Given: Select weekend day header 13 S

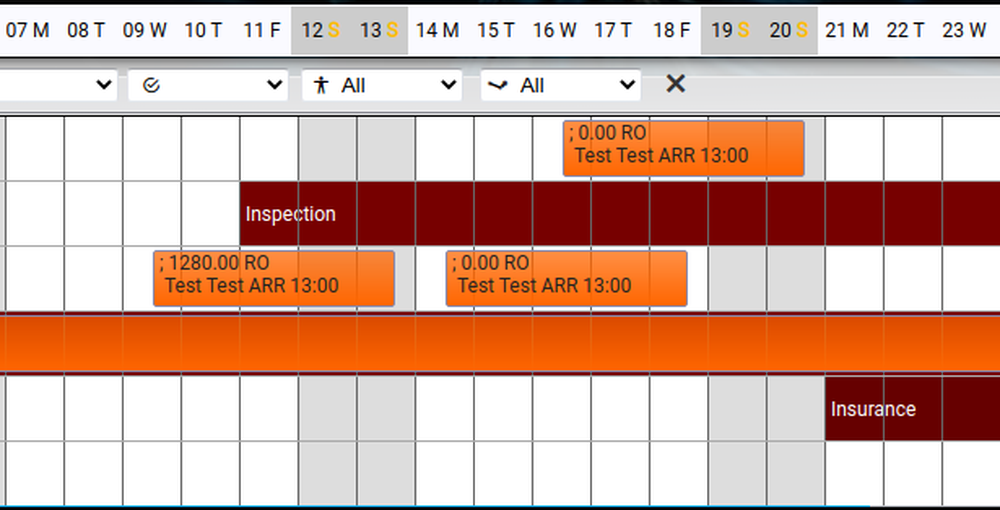Looking at the screenshot, I should (x=379, y=30).
